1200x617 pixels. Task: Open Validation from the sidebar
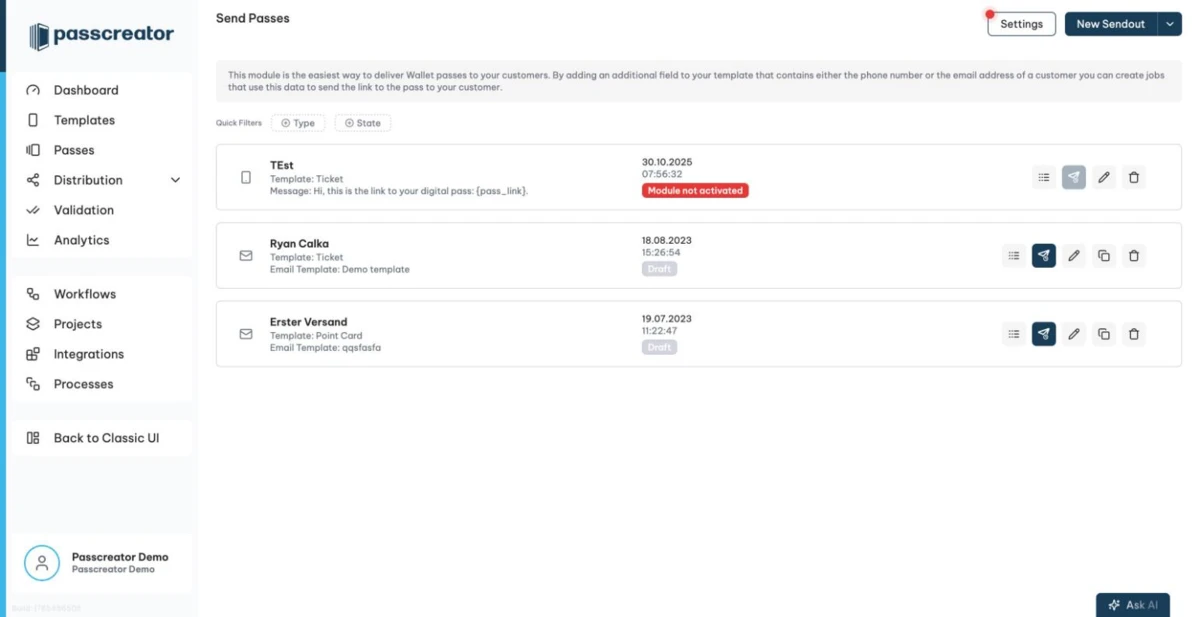pyautogui.click(x=84, y=210)
